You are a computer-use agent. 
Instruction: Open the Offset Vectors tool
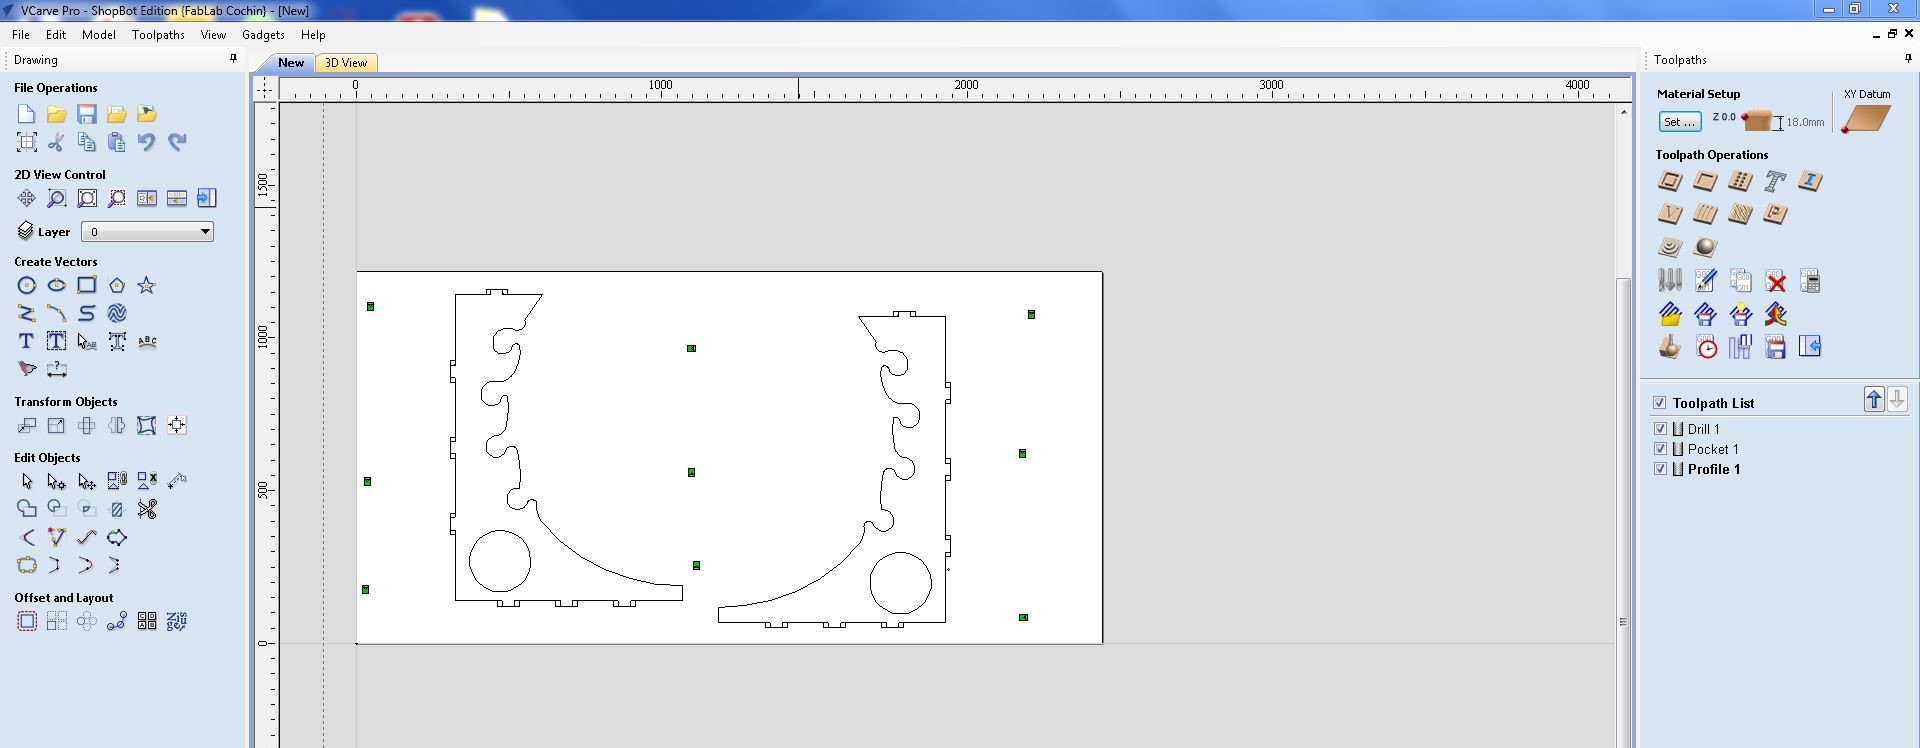tap(27, 622)
